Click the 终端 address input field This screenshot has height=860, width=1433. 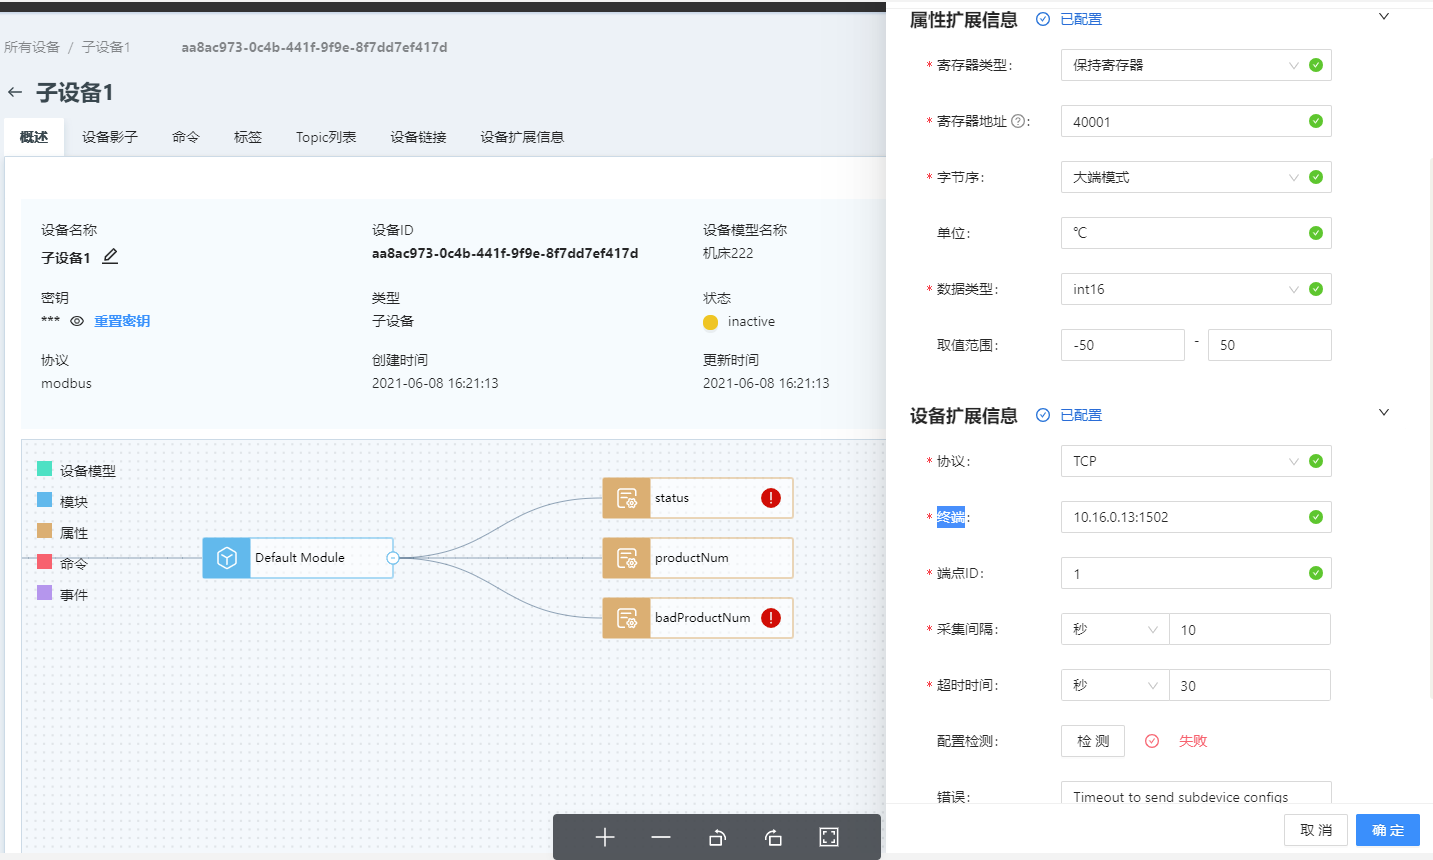1185,517
